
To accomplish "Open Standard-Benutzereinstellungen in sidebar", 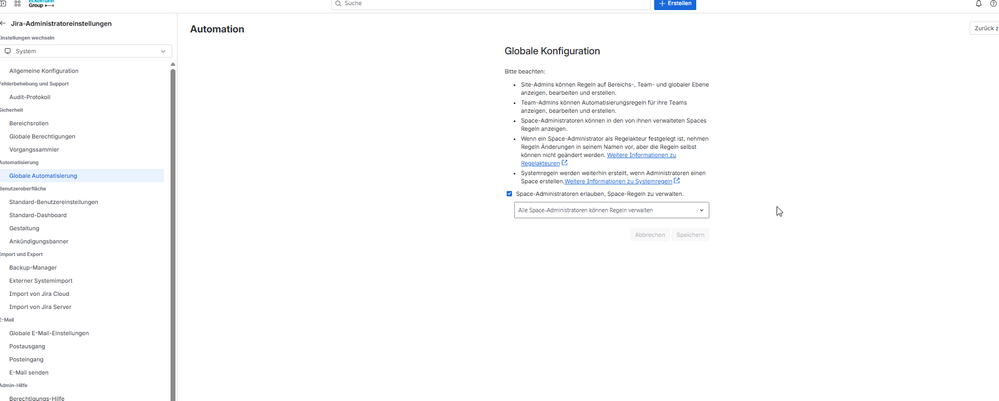I will 54,202.
